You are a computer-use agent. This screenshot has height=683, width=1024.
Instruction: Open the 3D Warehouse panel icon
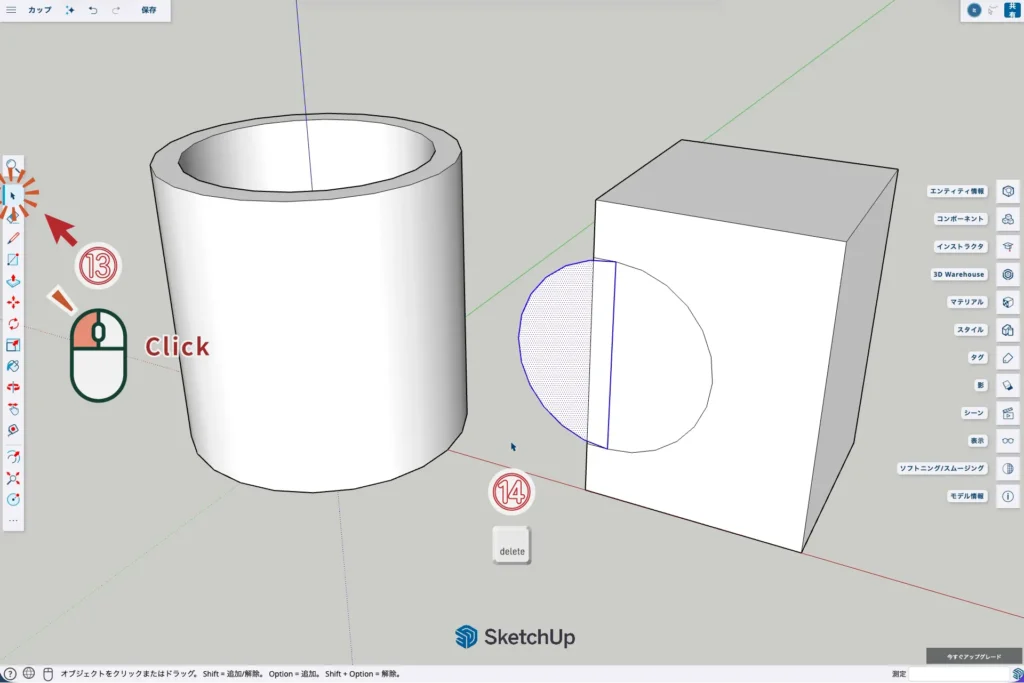1008,274
